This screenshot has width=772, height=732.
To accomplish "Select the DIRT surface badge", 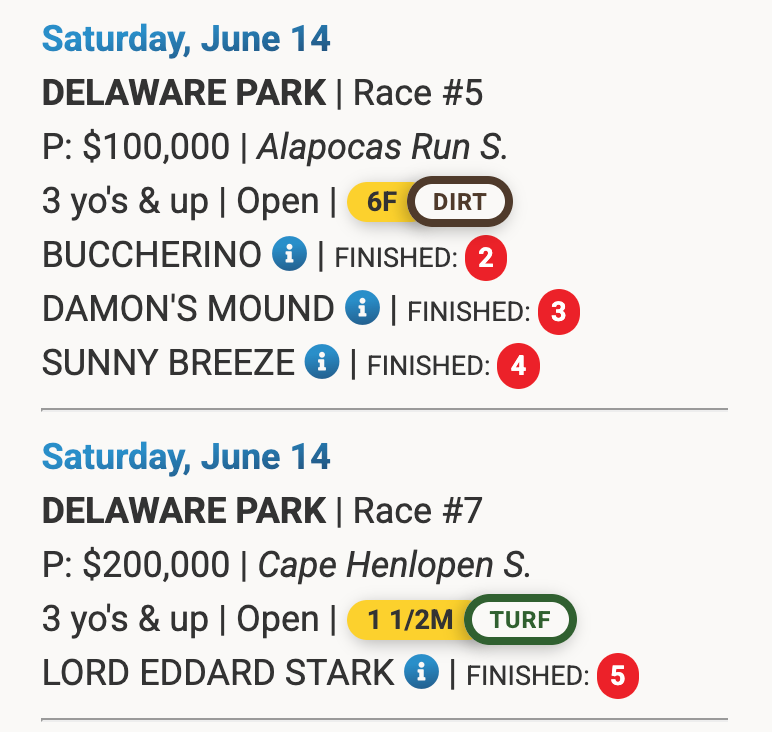I will click(460, 202).
